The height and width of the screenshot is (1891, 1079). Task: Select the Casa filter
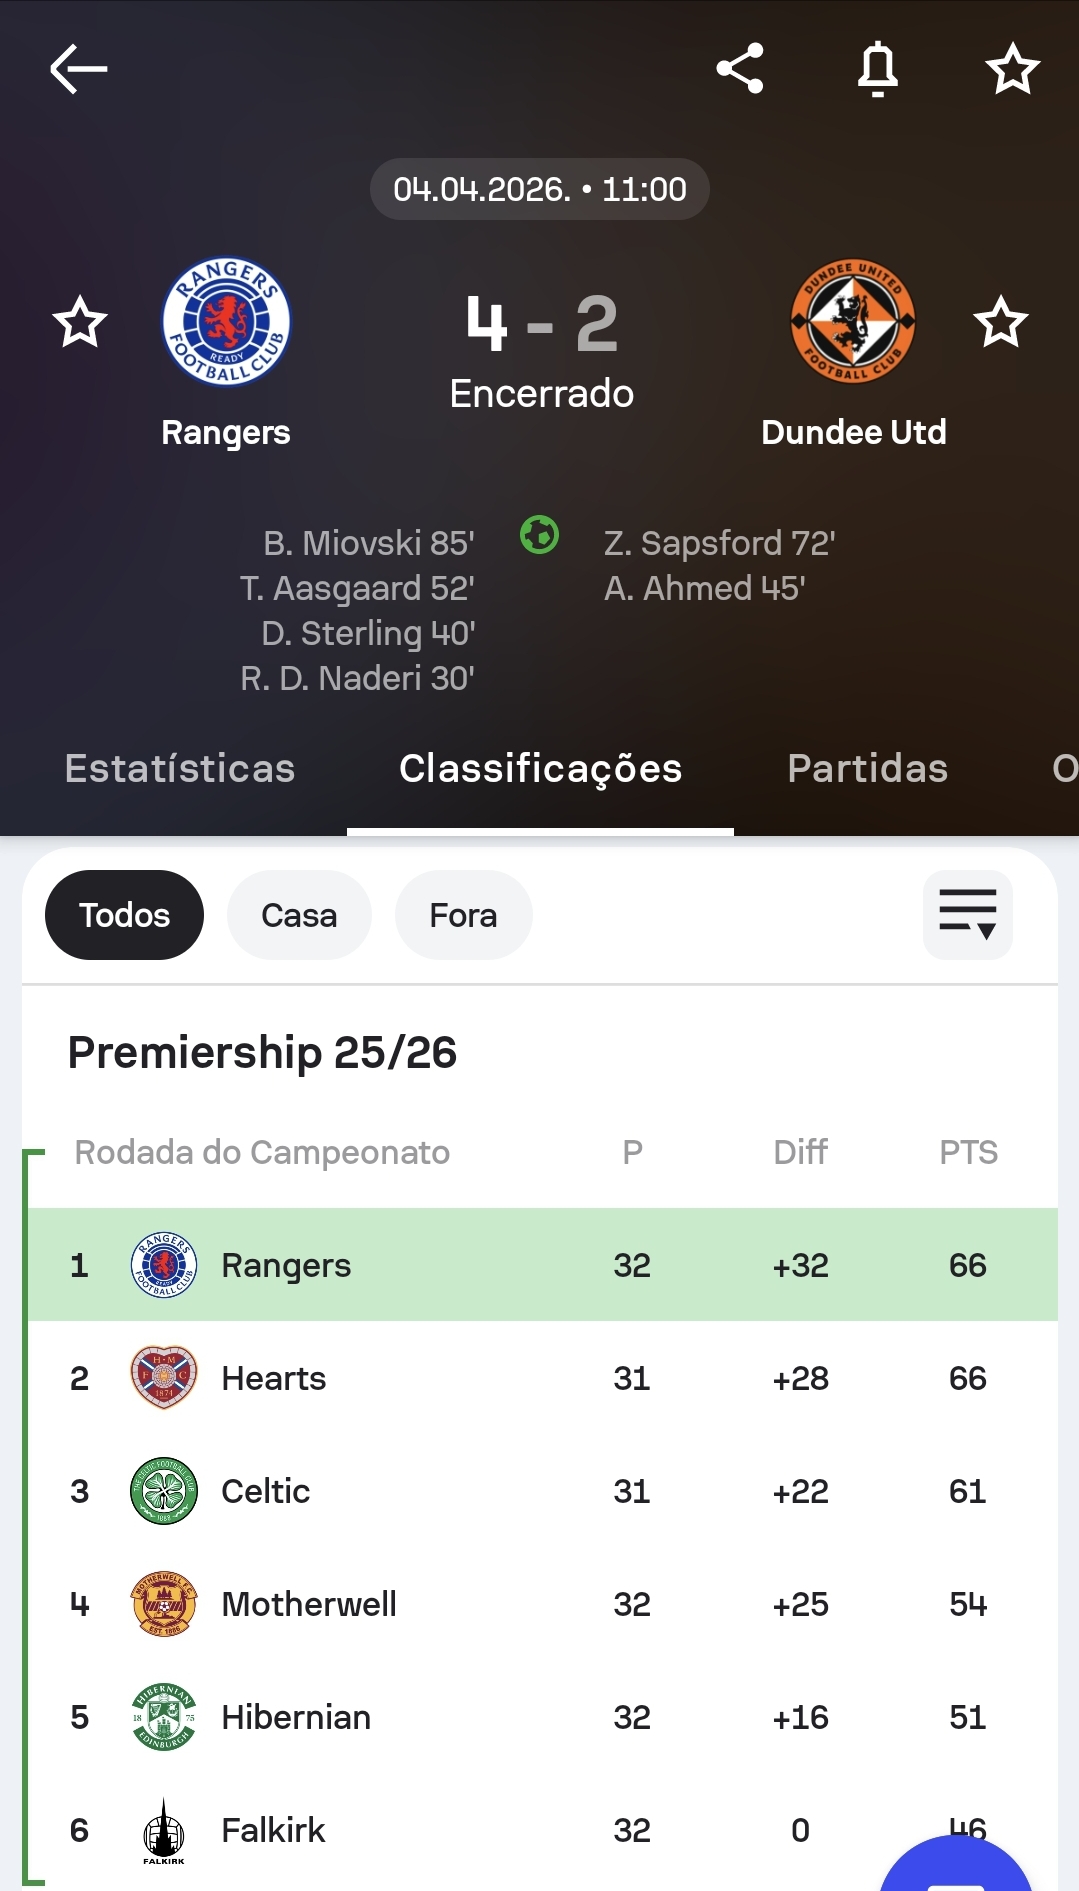click(x=299, y=915)
